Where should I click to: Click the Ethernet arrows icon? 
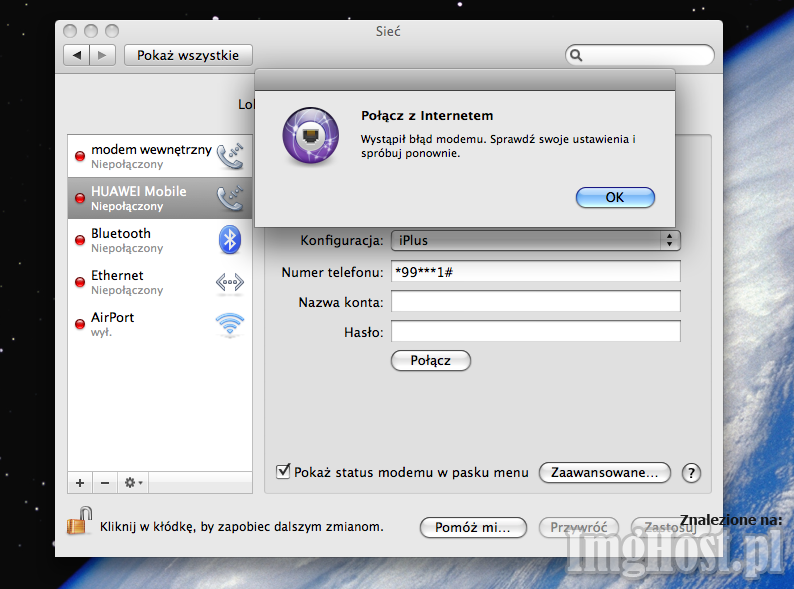[230, 282]
